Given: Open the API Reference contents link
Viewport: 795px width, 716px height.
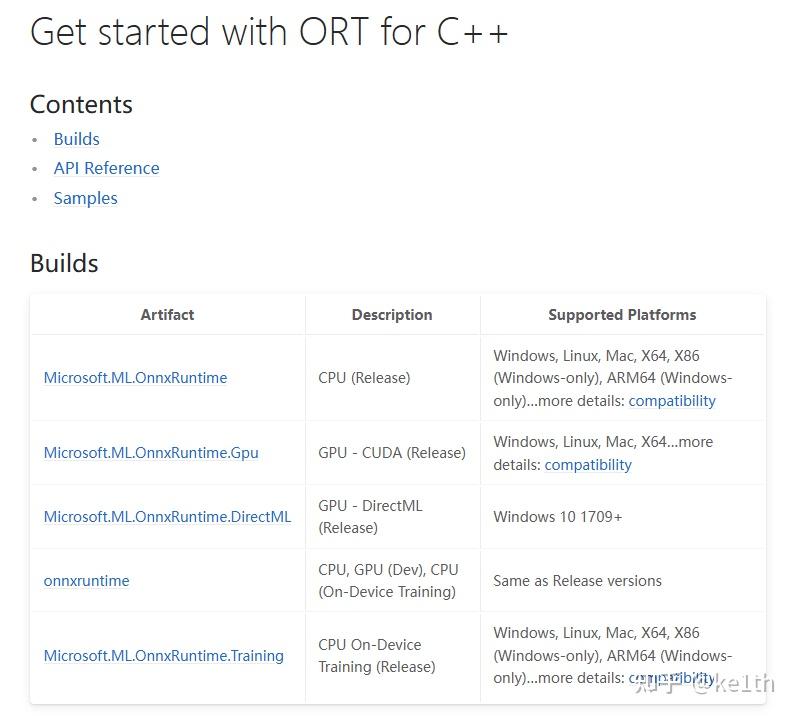Looking at the screenshot, I should [x=106, y=168].
